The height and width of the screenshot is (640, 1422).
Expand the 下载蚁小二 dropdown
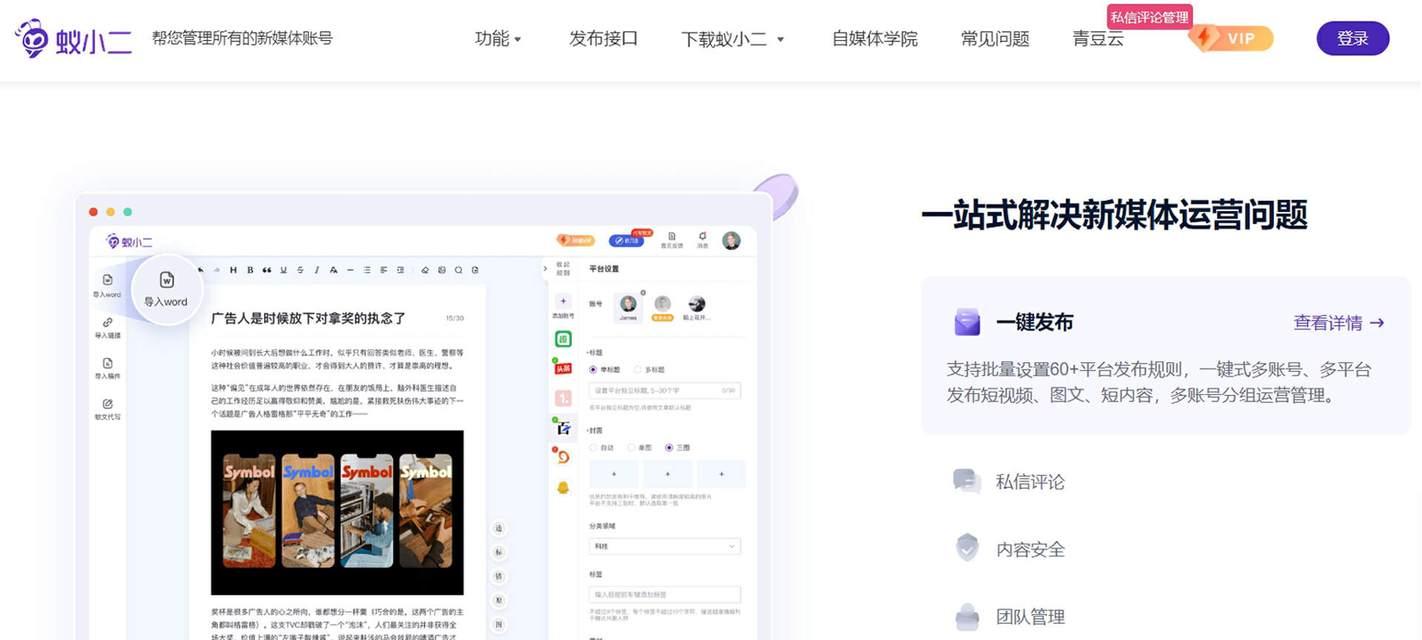[733, 39]
